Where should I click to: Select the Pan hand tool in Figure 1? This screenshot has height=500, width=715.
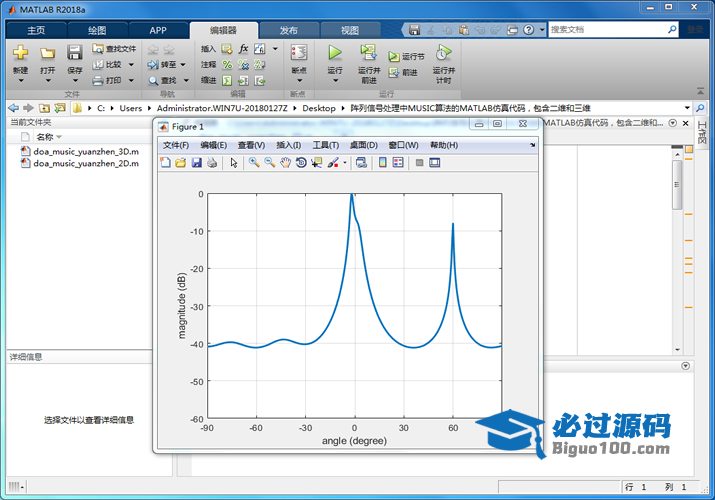click(x=285, y=163)
